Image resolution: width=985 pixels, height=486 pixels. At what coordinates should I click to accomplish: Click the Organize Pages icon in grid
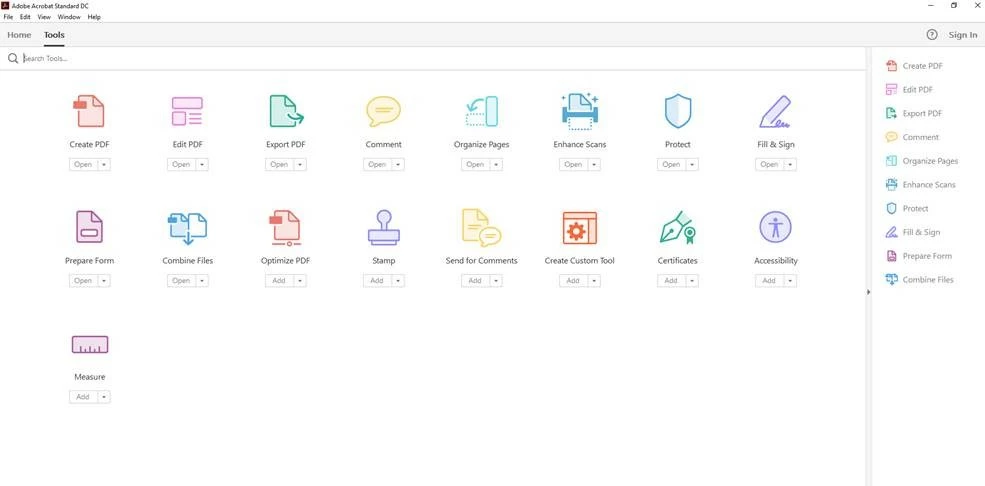[x=482, y=111]
